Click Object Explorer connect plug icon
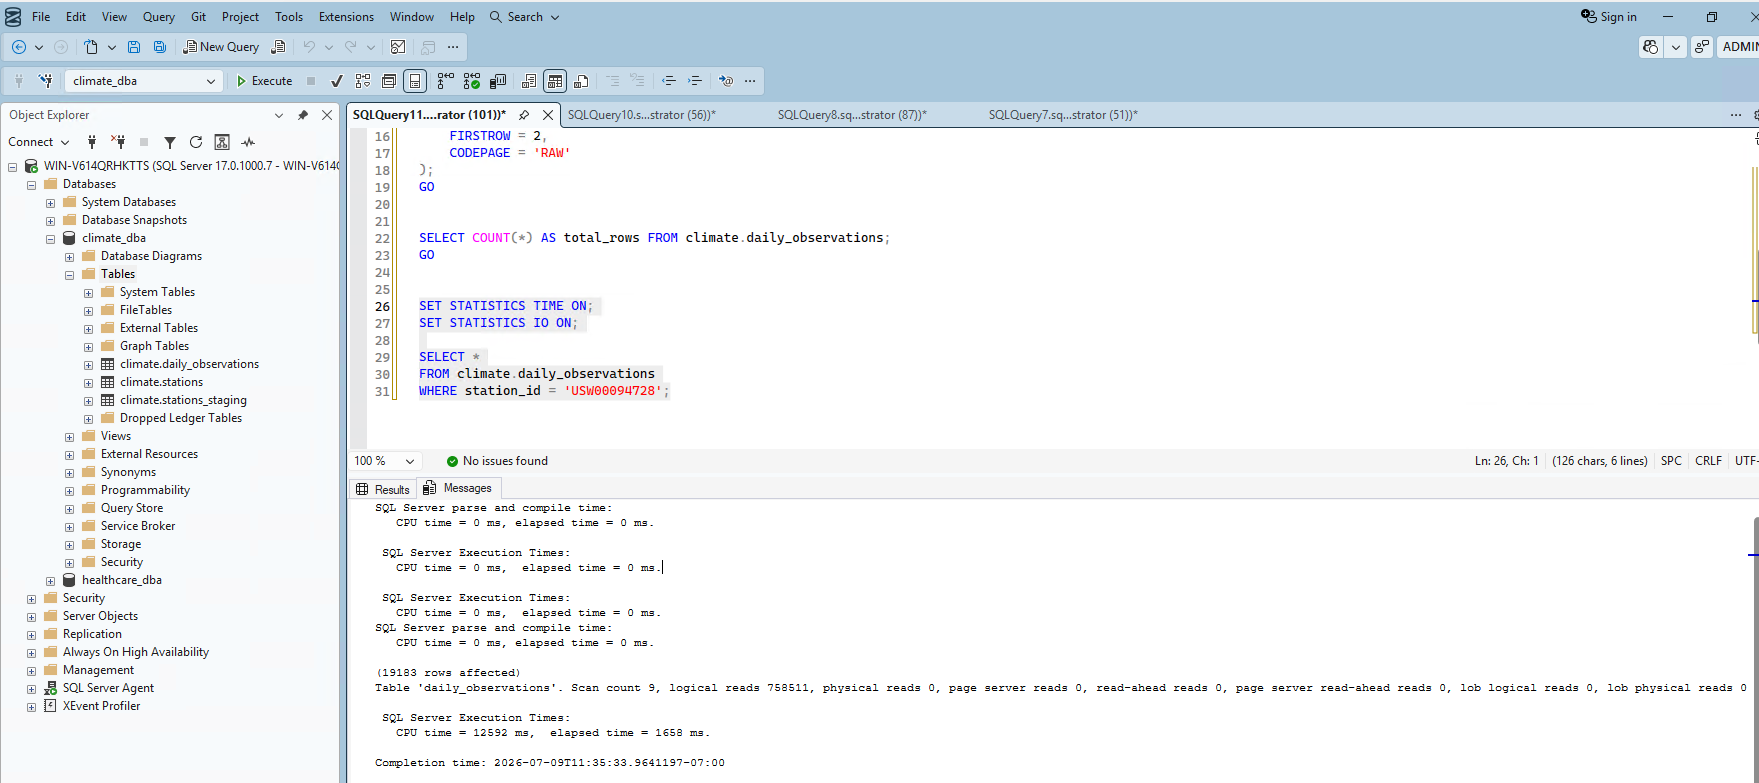The height and width of the screenshot is (783, 1759). click(92, 142)
